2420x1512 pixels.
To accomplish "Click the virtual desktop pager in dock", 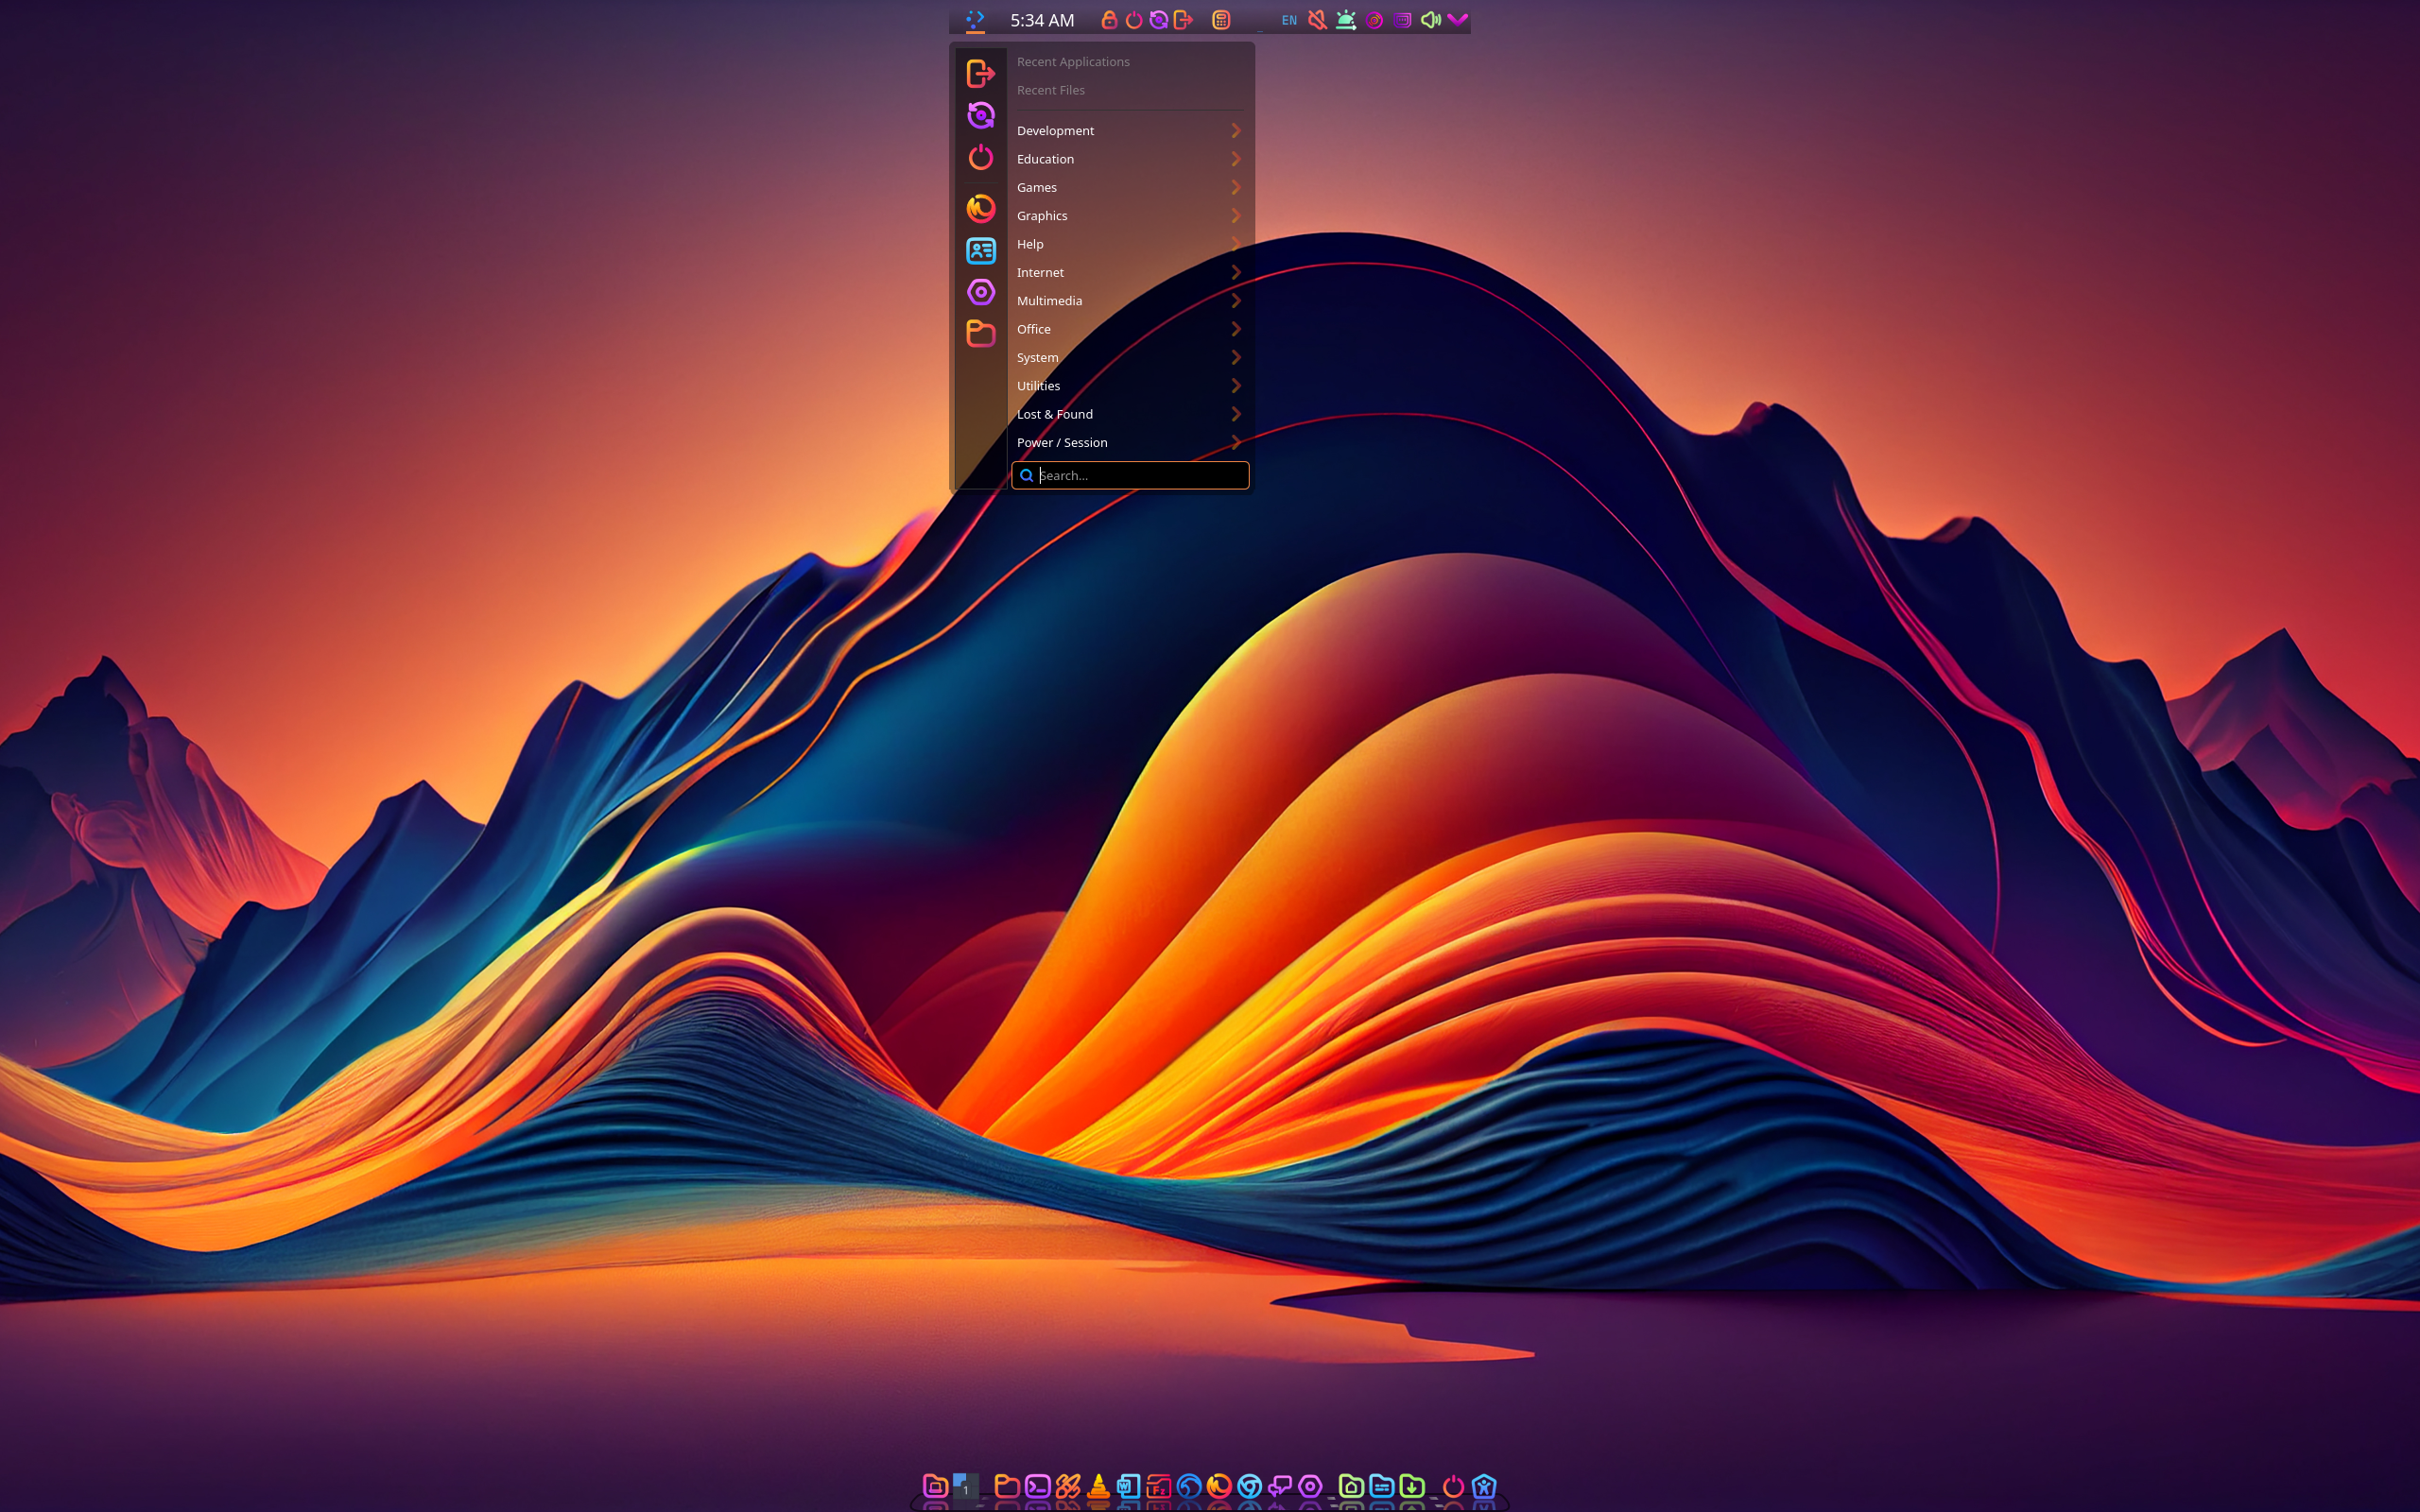I will pos(966,1486).
